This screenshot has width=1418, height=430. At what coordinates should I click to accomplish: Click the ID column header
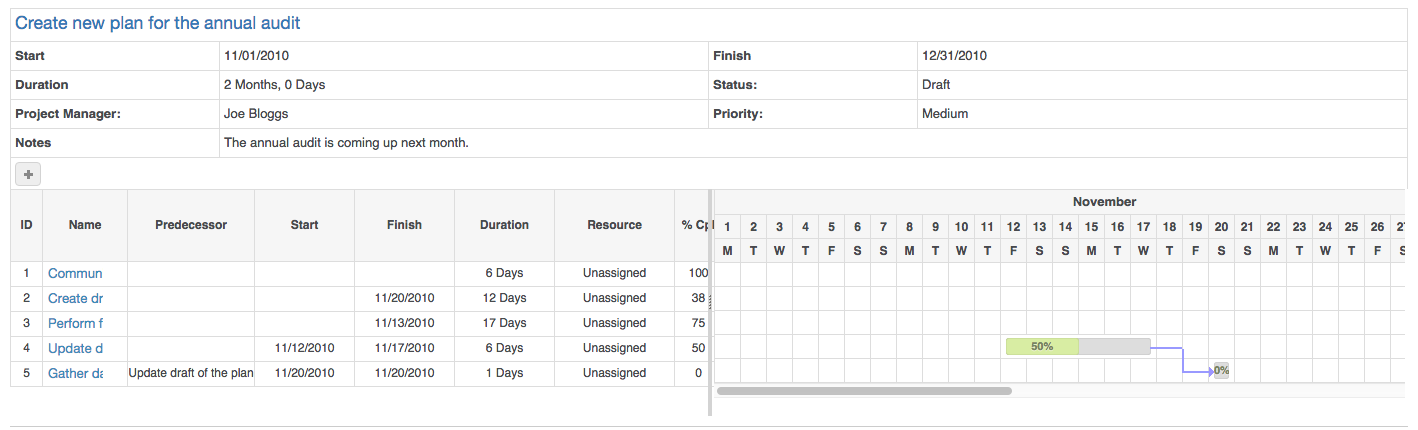click(x=27, y=225)
